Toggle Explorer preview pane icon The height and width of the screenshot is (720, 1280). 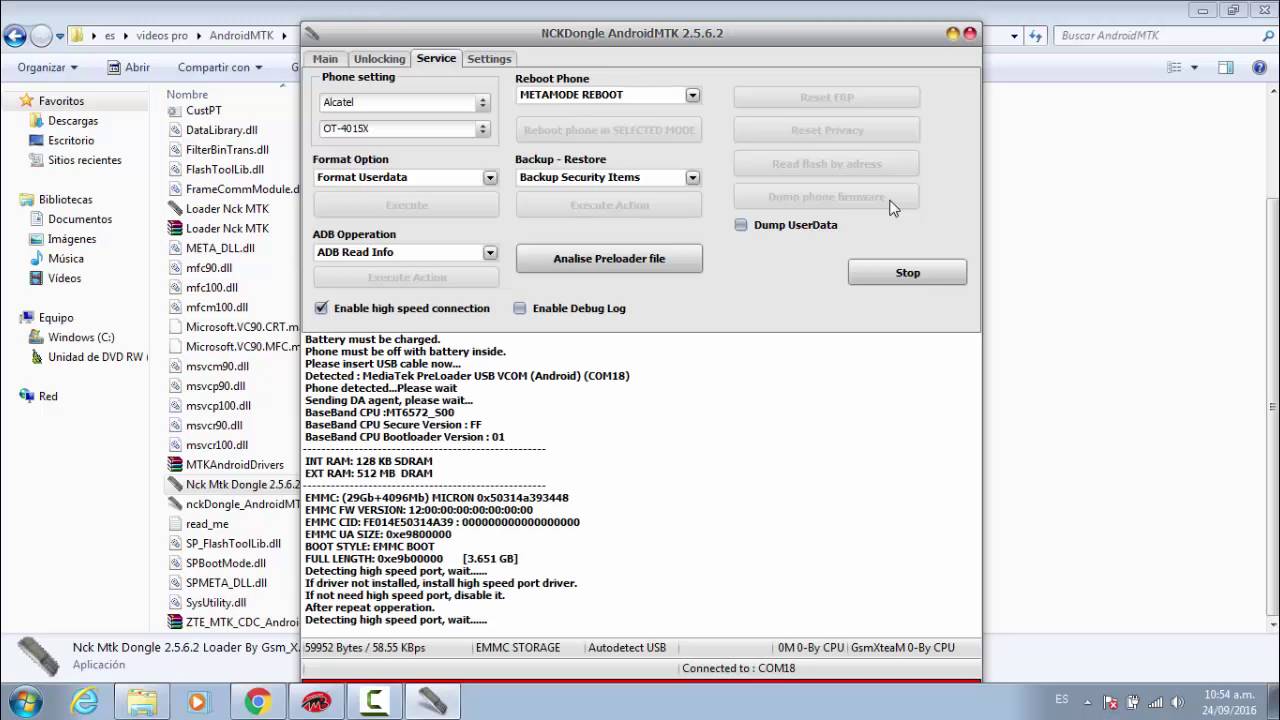1226,68
